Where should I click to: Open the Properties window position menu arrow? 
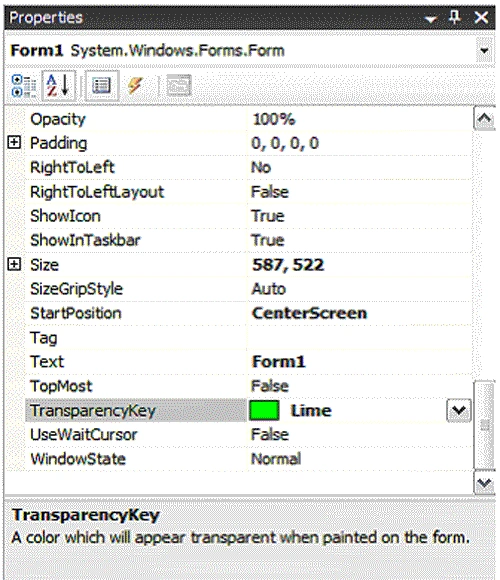431,18
